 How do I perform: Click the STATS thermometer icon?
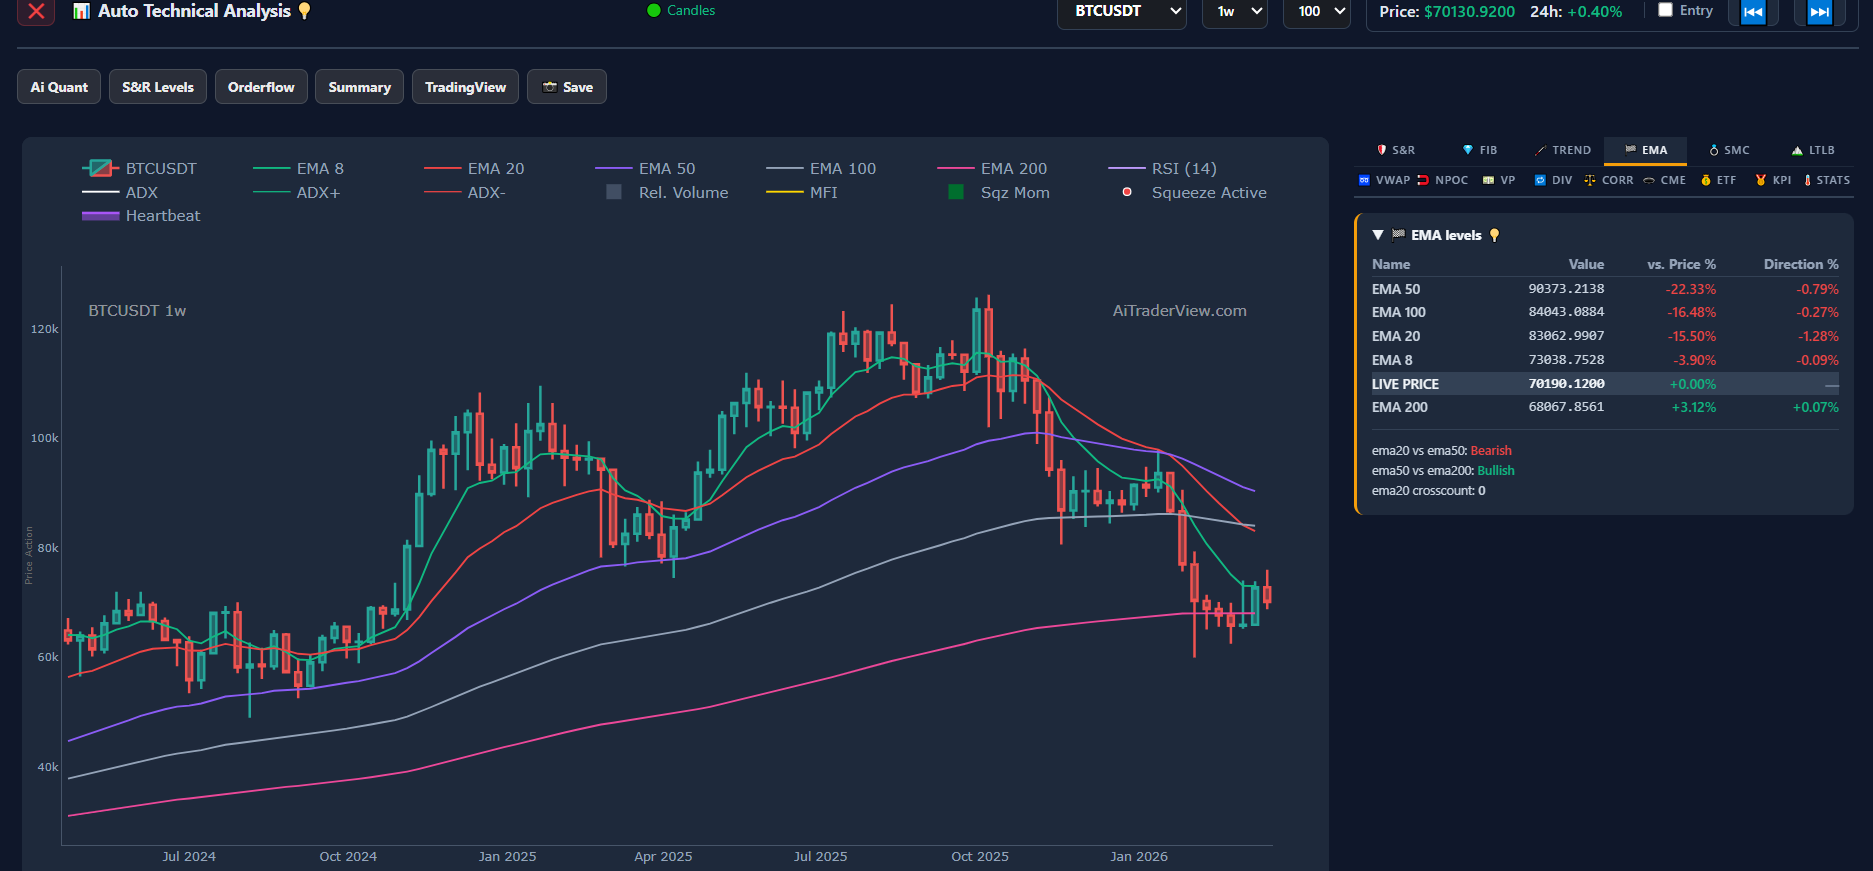(1807, 180)
